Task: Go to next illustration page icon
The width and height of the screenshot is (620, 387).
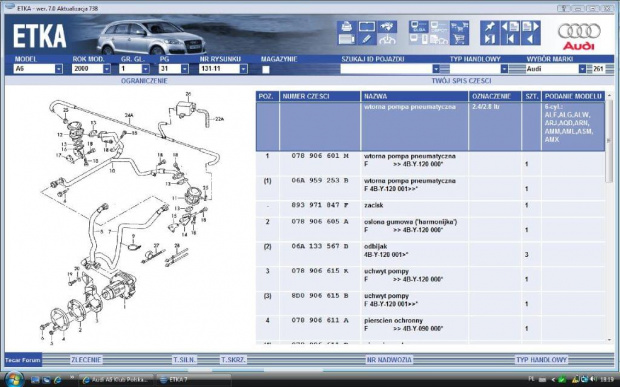Action: tap(531, 27)
